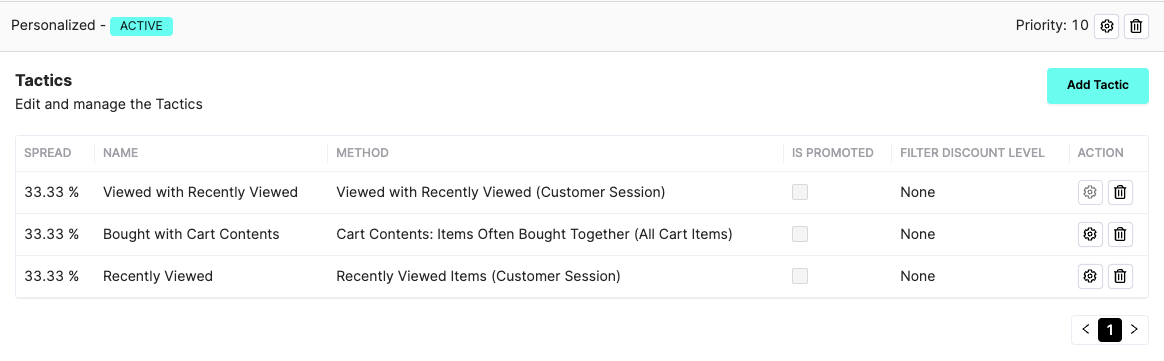
Task: Click the Add Tactic button
Action: coord(1097,85)
